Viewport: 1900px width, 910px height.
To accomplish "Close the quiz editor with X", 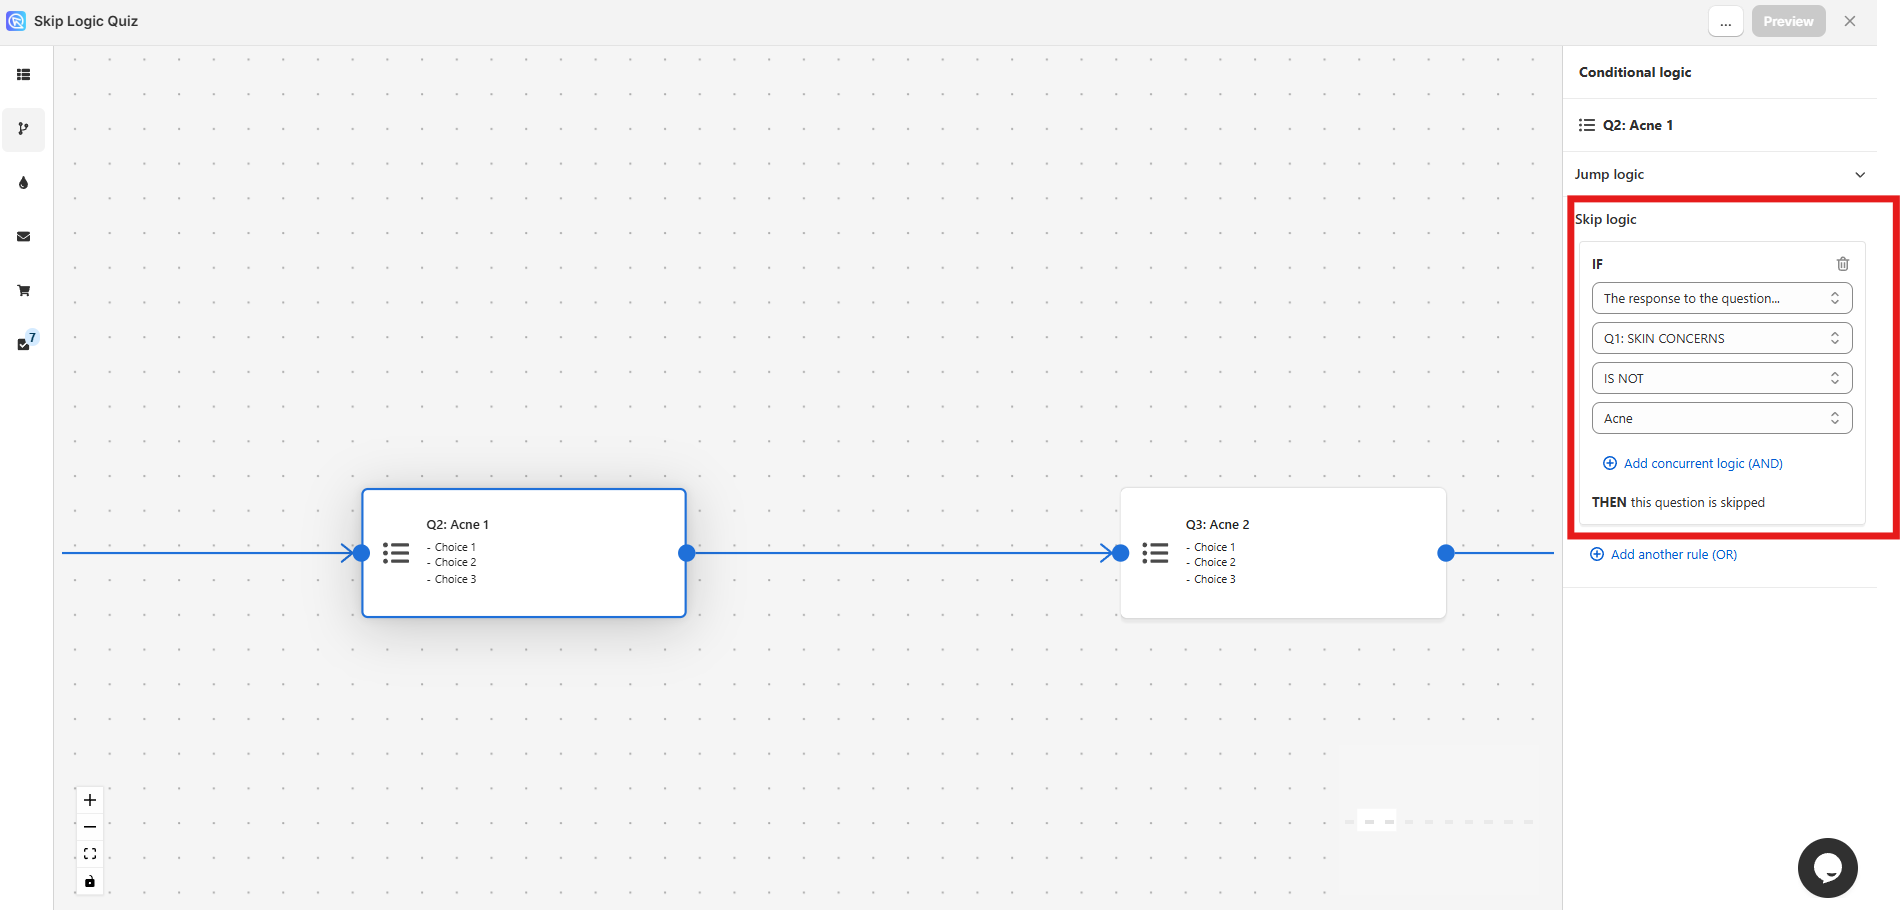I will click(x=1850, y=21).
